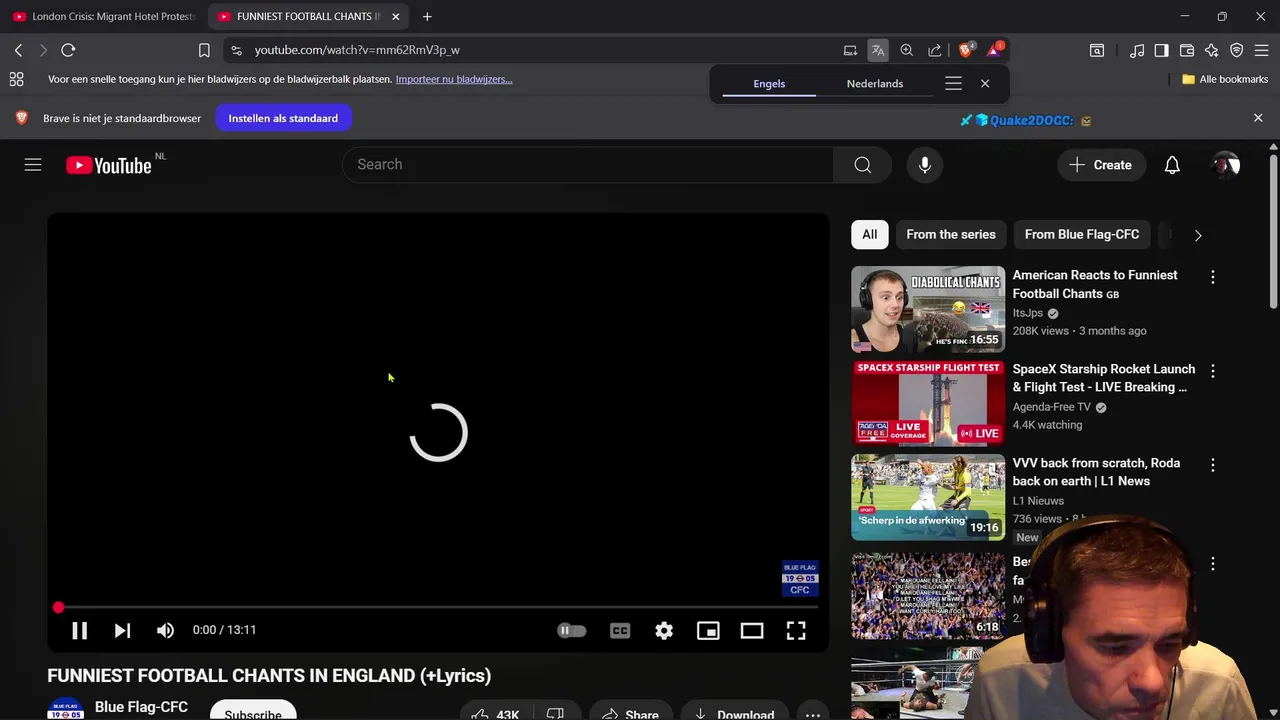Screen dimensions: 1280x720
Task: Mute the video volume speaker
Action: coord(165,630)
